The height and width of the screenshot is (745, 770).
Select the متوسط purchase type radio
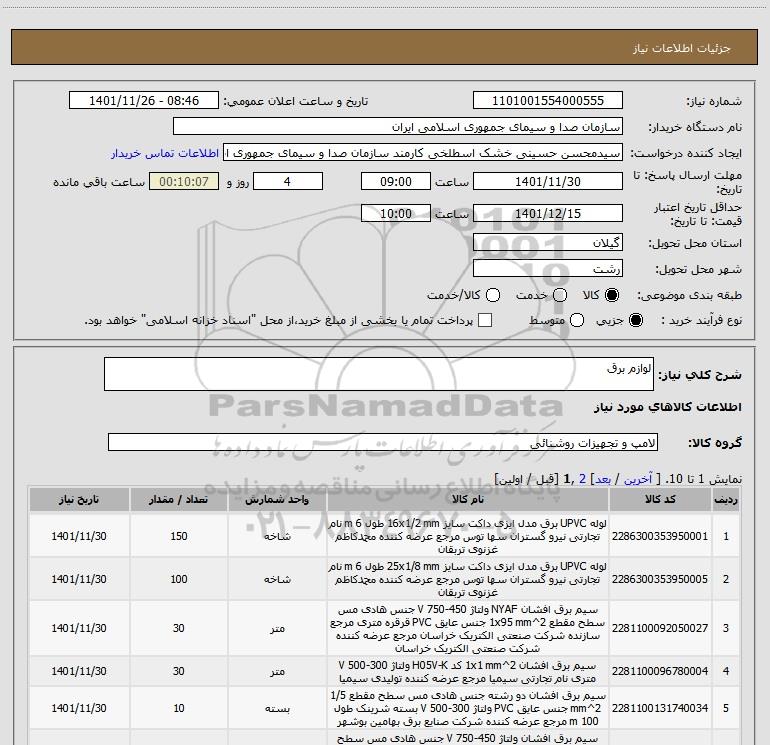tap(577, 320)
